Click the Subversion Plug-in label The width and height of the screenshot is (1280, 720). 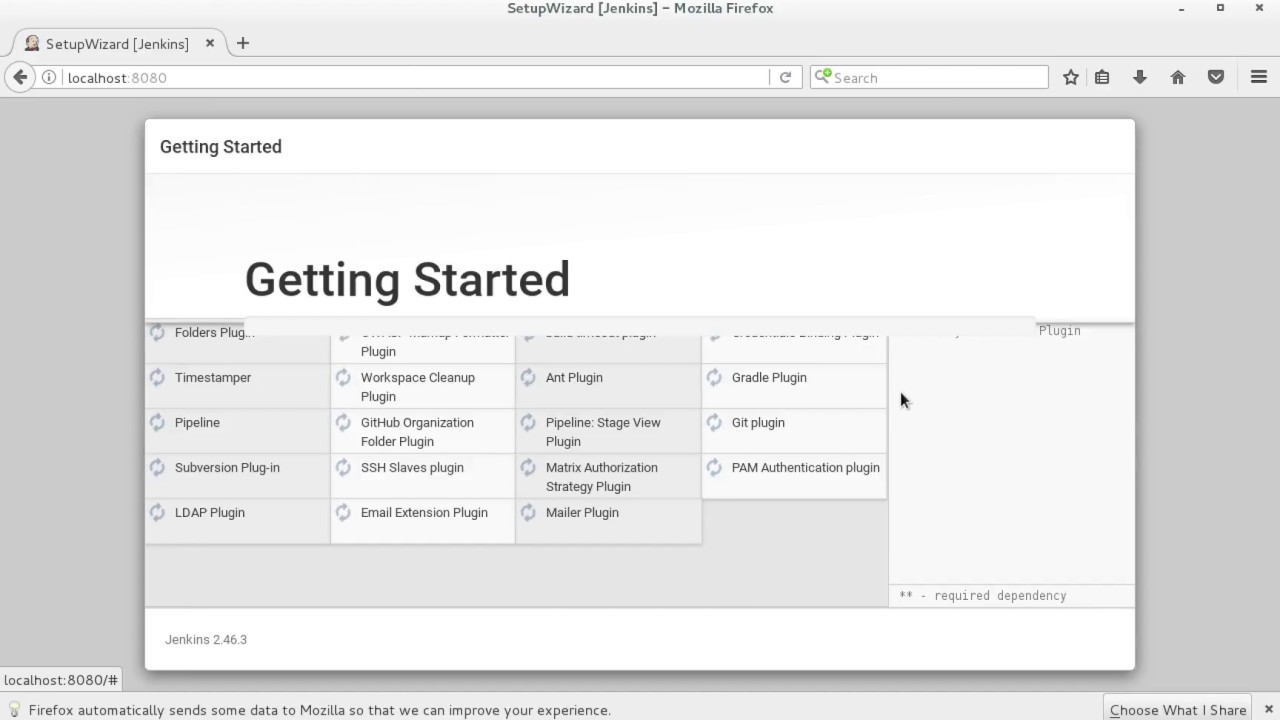(x=227, y=468)
